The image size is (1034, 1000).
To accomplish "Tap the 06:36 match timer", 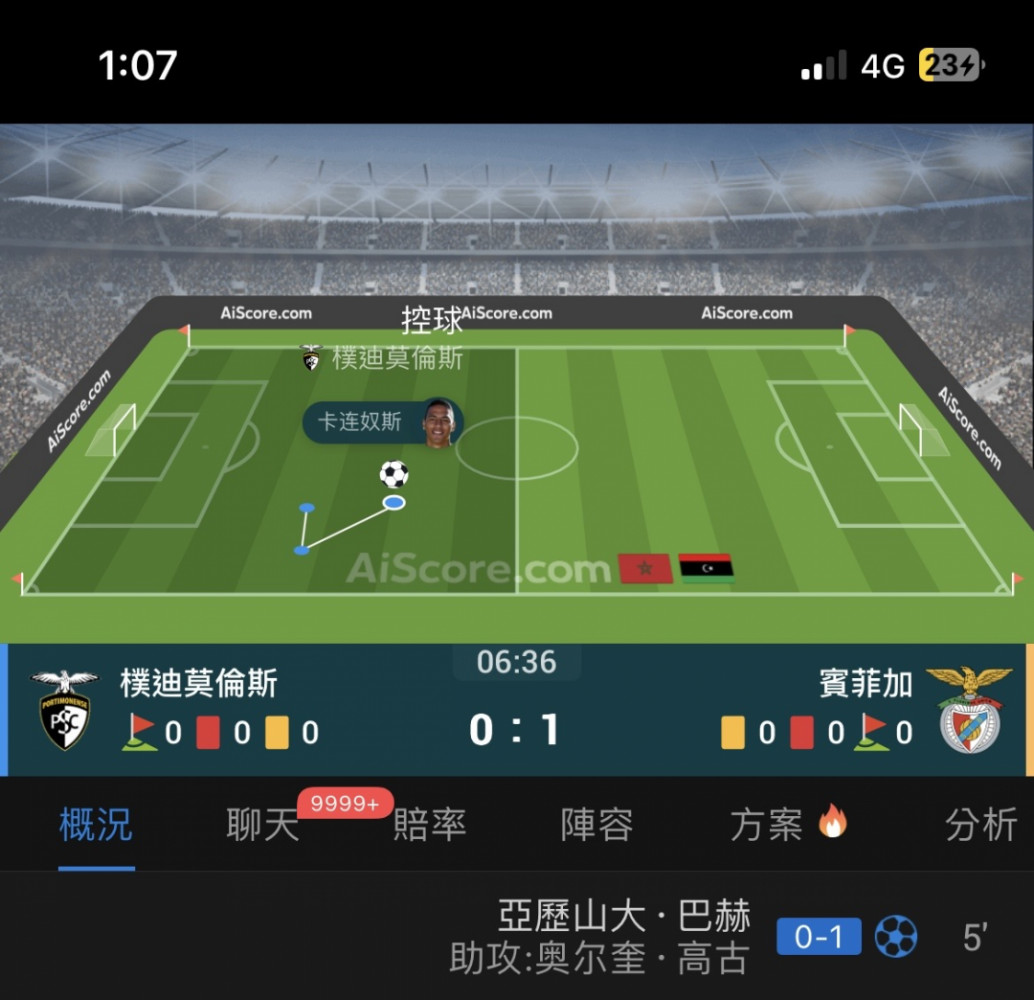I will coord(516,662).
